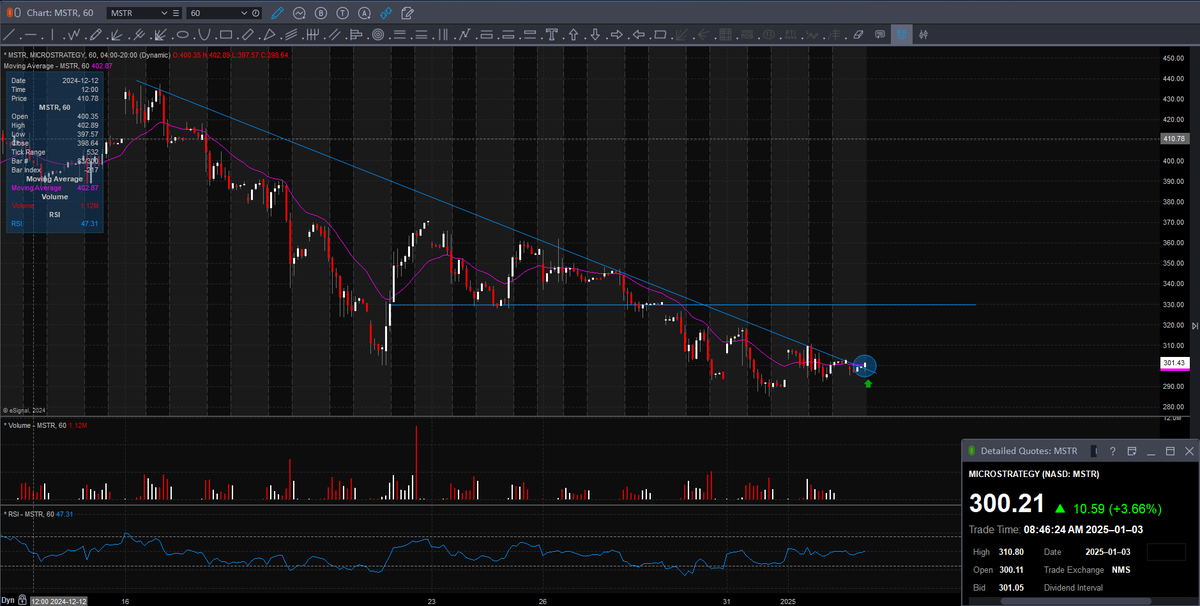1200x606 pixels.
Task: Click the Open 300.11 value
Action: pyautogui.click(x=1011, y=569)
